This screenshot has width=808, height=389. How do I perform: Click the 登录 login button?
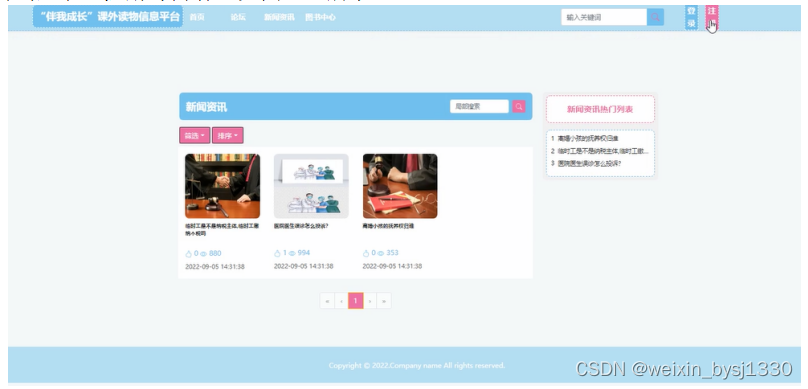coord(692,18)
